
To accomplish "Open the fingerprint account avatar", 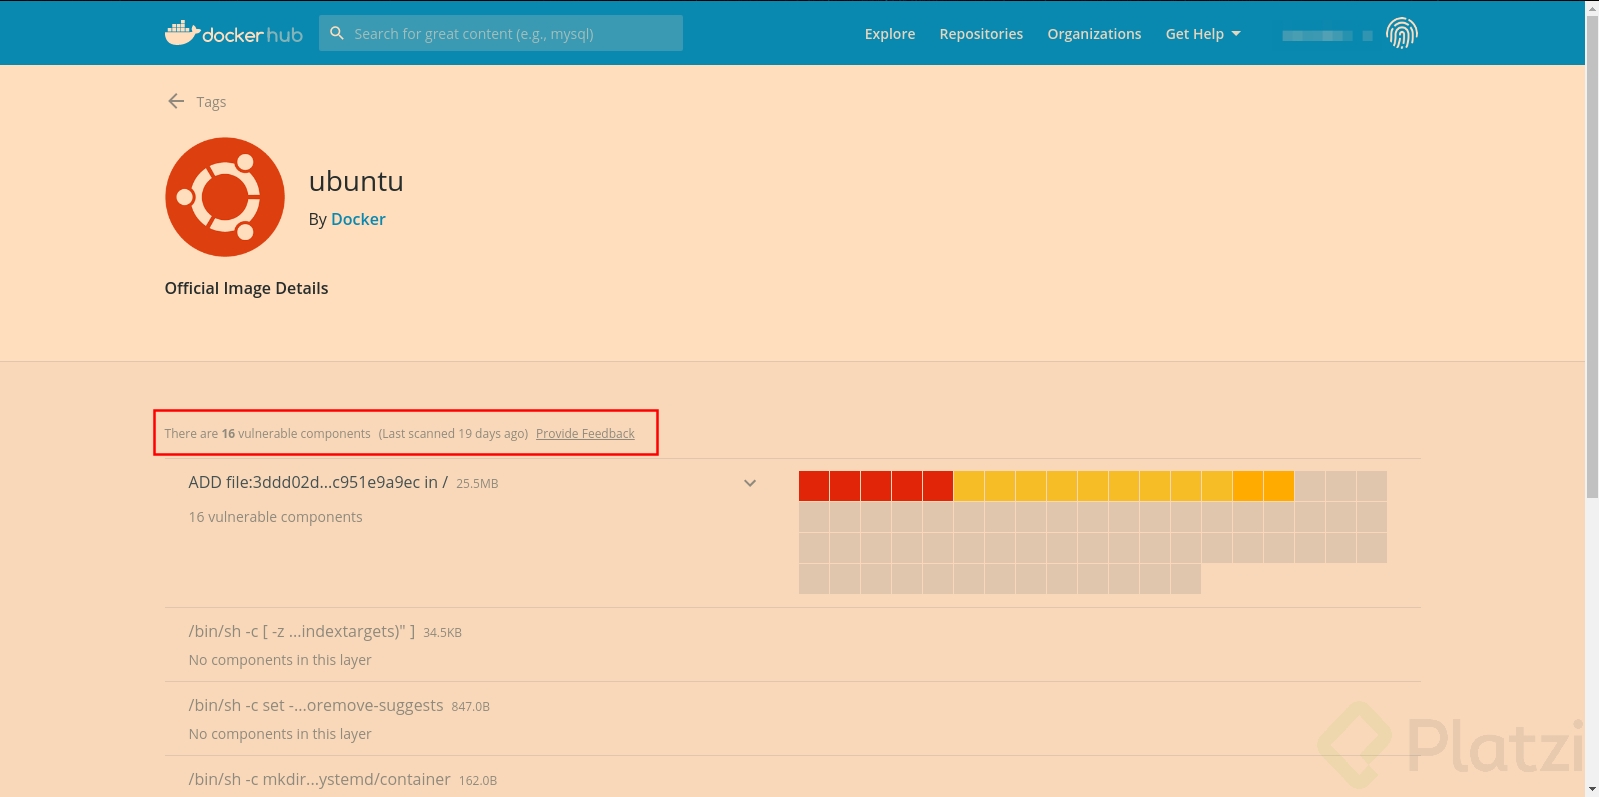I will (x=1401, y=33).
